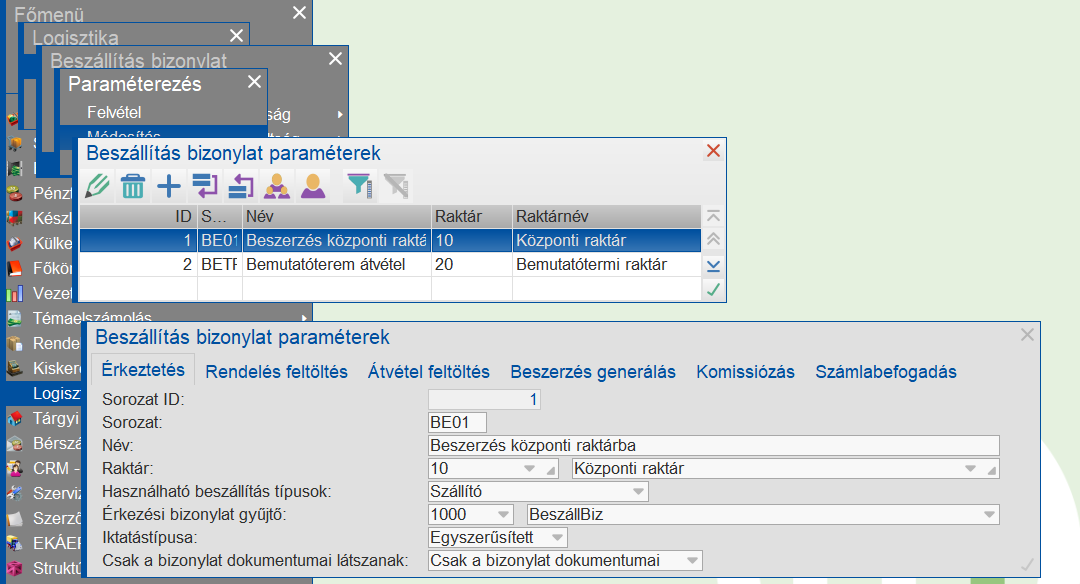Click the copy record arrows icon
The width and height of the screenshot is (1080, 584).
tap(206, 186)
